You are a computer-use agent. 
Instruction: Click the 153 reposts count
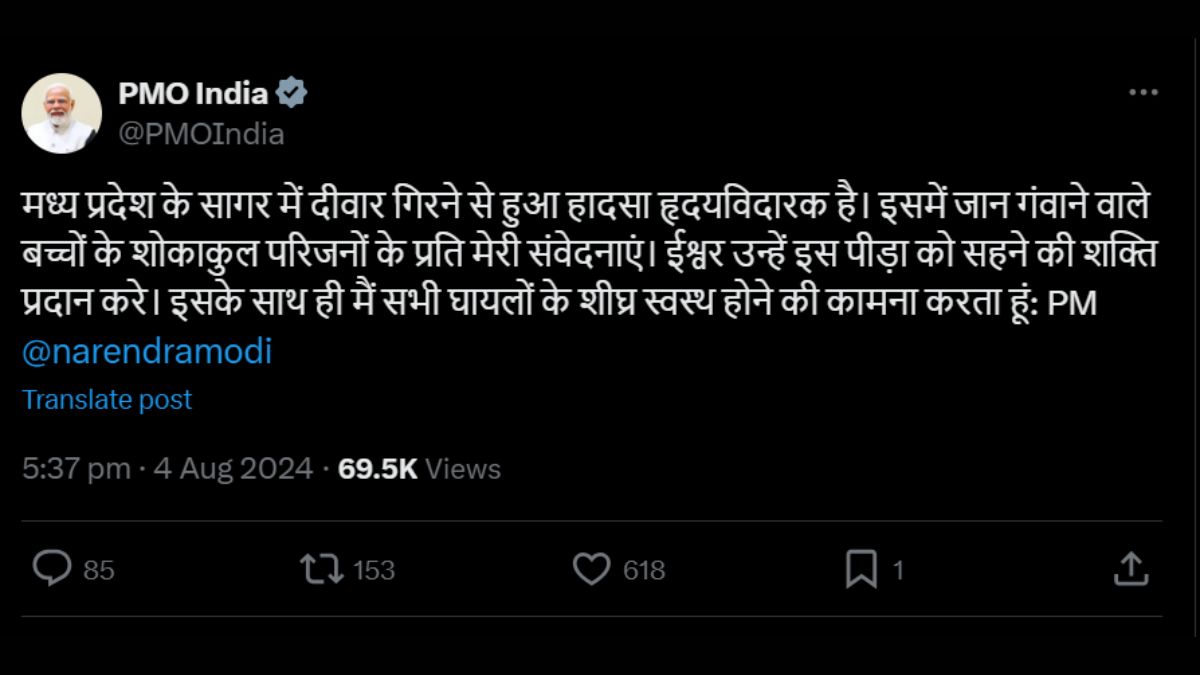click(x=374, y=570)
